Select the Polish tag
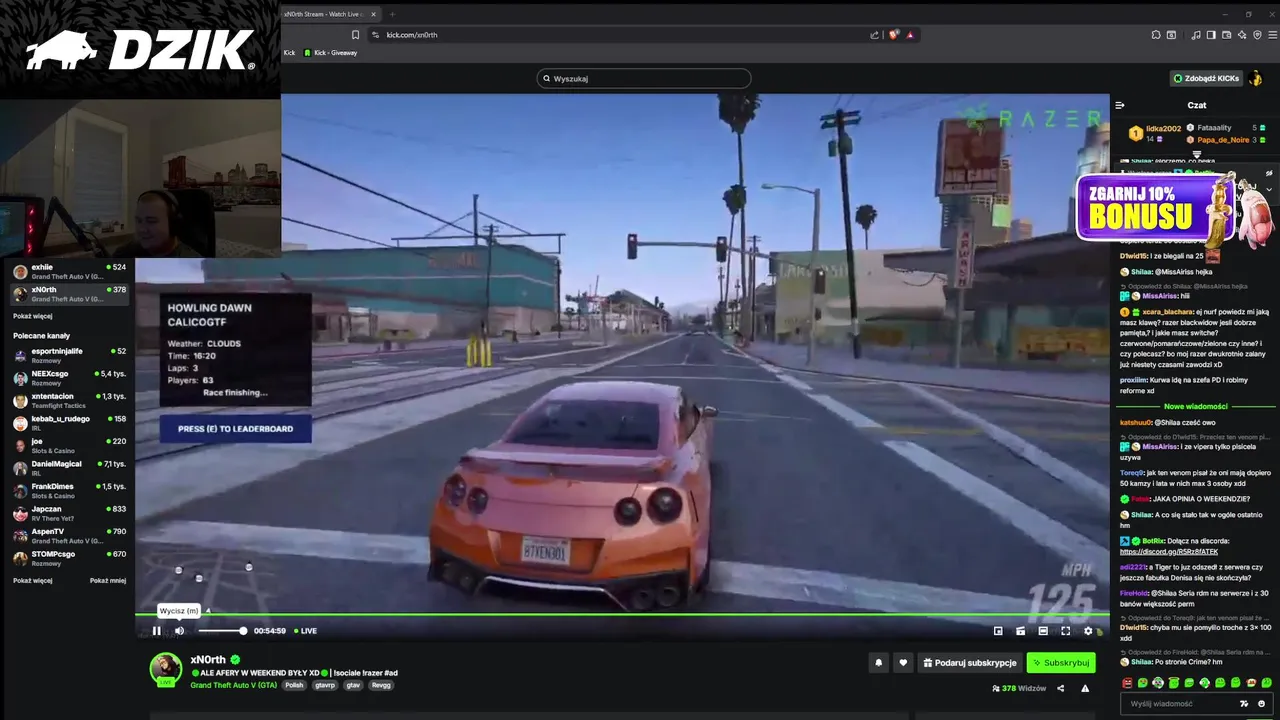Screen dimensions: 1280x720 click(294, 685)
